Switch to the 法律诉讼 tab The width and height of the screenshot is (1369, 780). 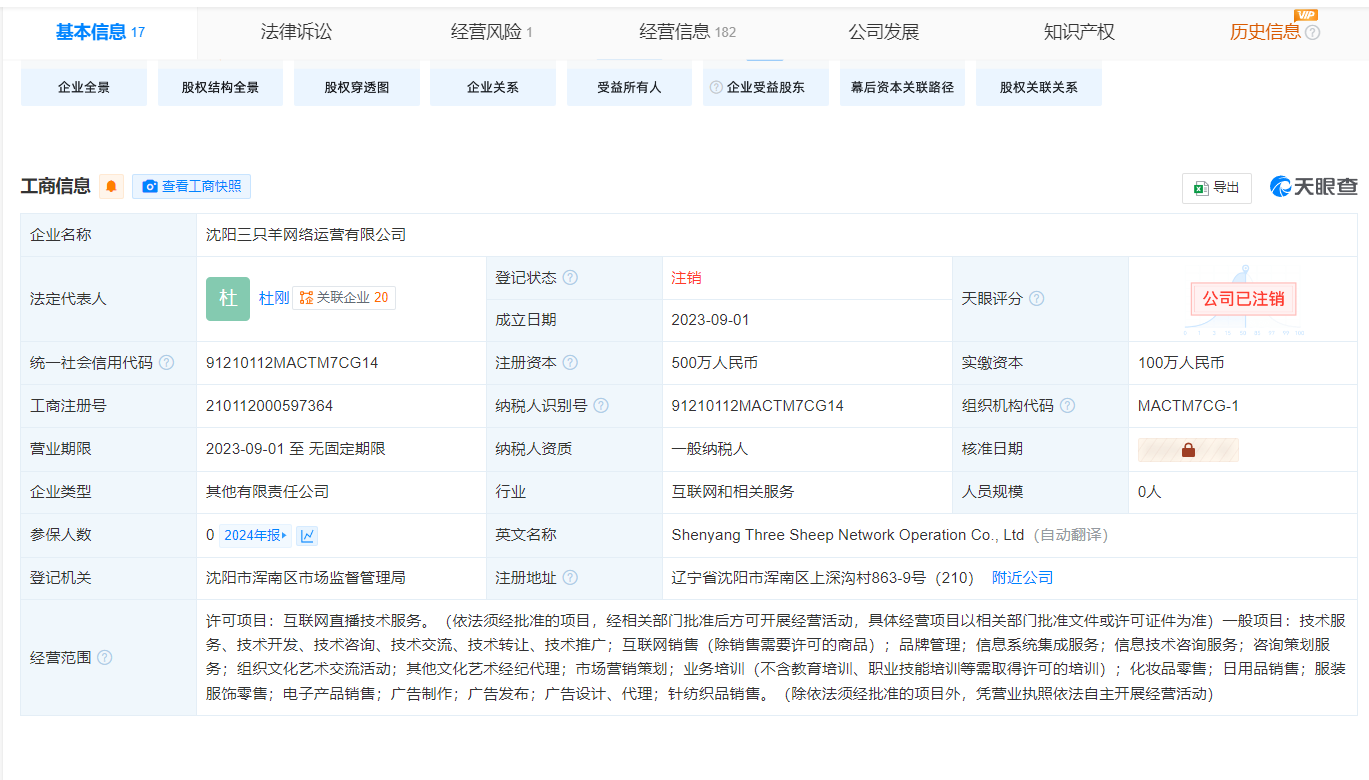pyautogui.click(x=296, y=32)
